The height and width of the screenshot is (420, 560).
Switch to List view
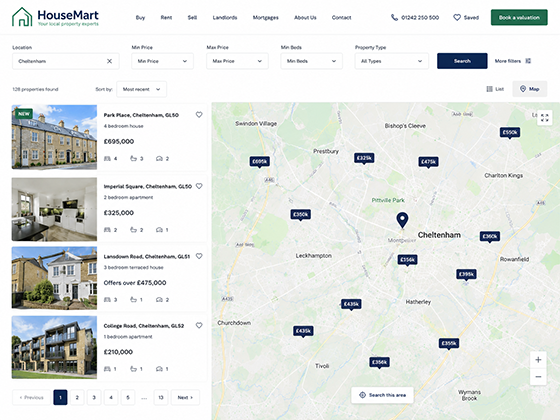495,89
